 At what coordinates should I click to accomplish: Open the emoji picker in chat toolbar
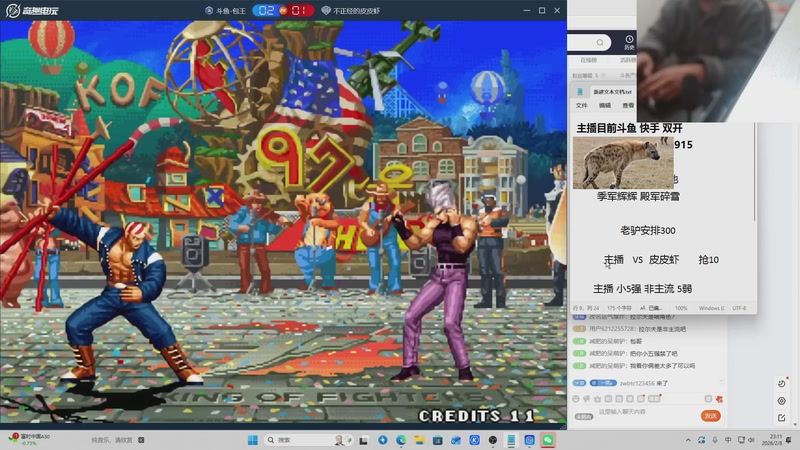[576, 398]
